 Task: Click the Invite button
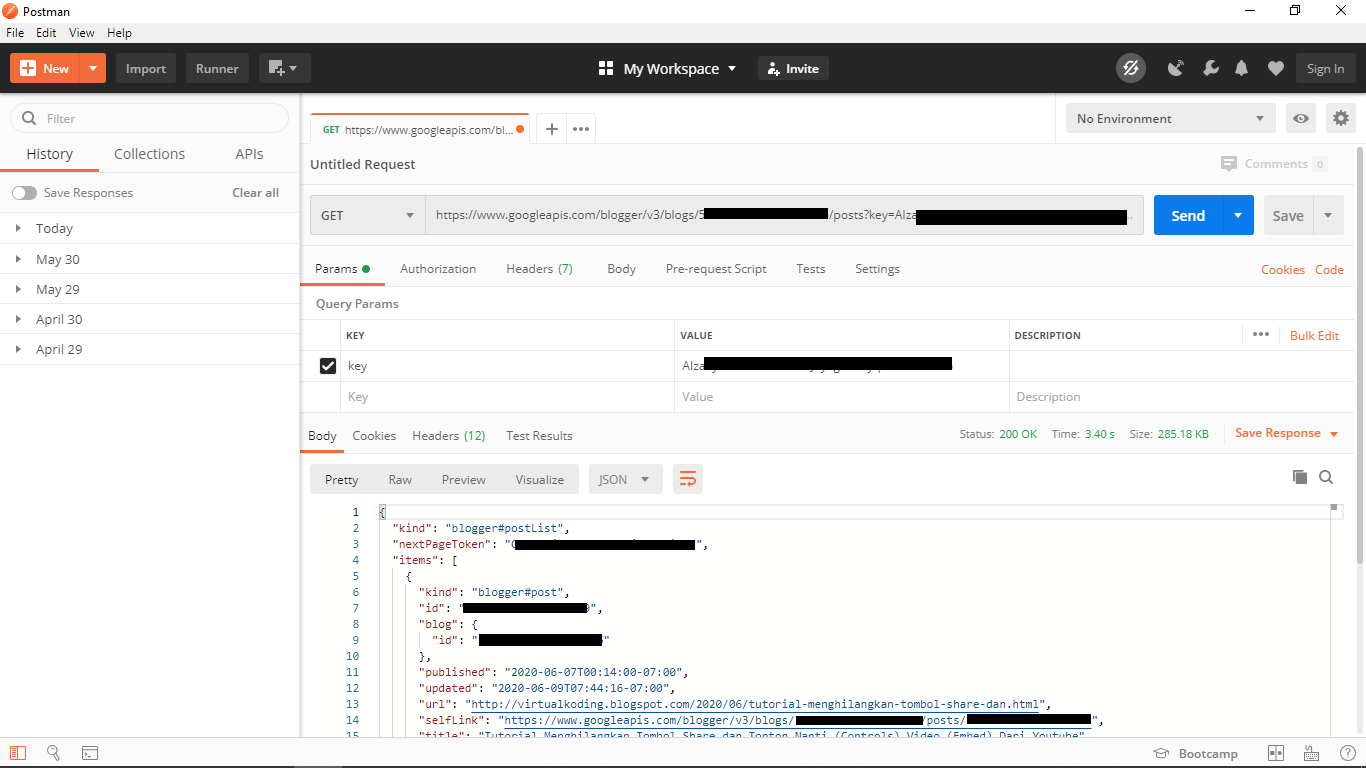pos(793,68)
